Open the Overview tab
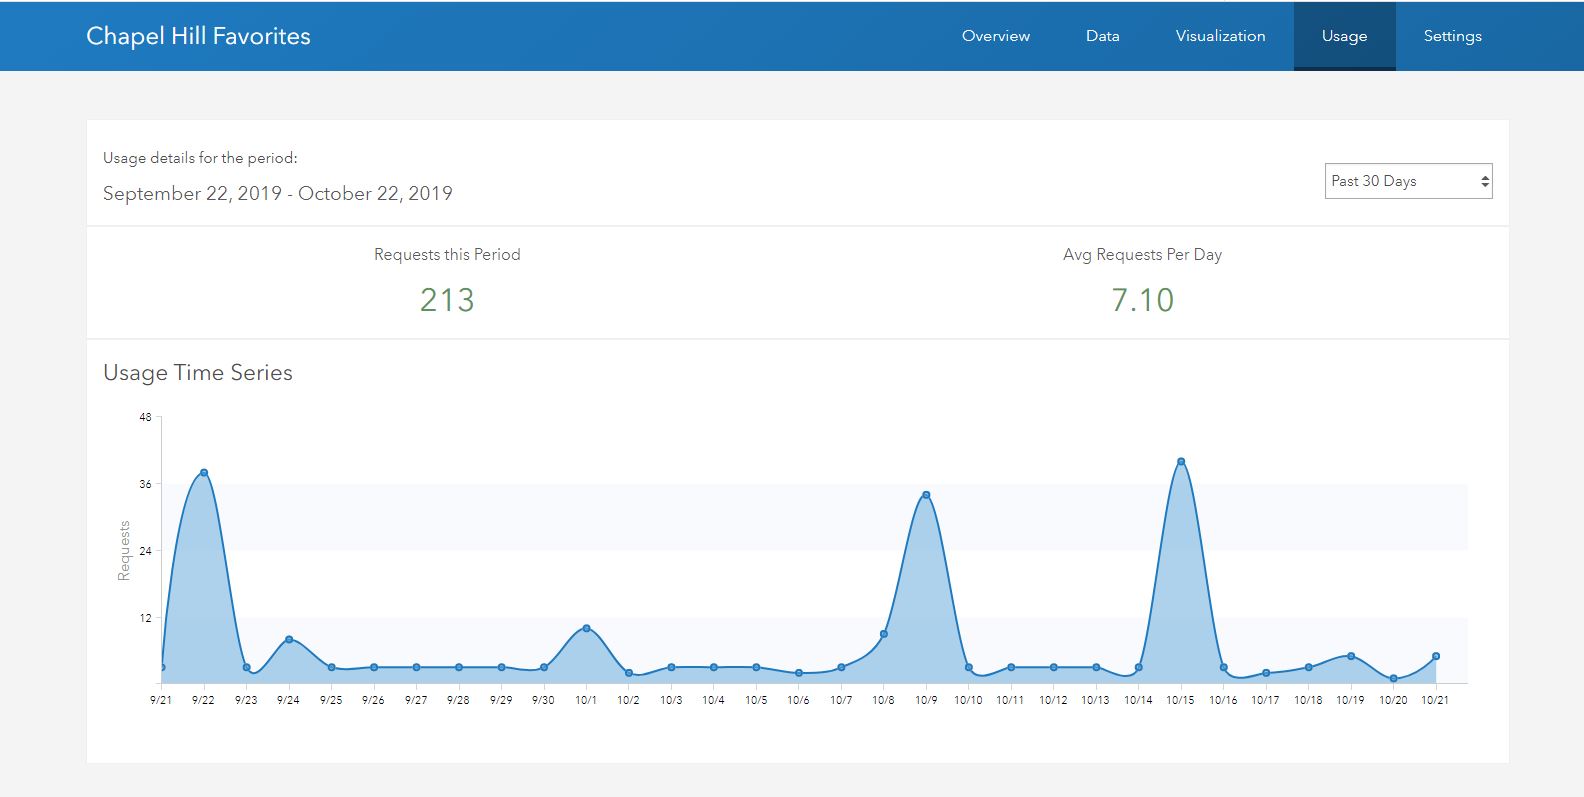 (x=995, y=36)
